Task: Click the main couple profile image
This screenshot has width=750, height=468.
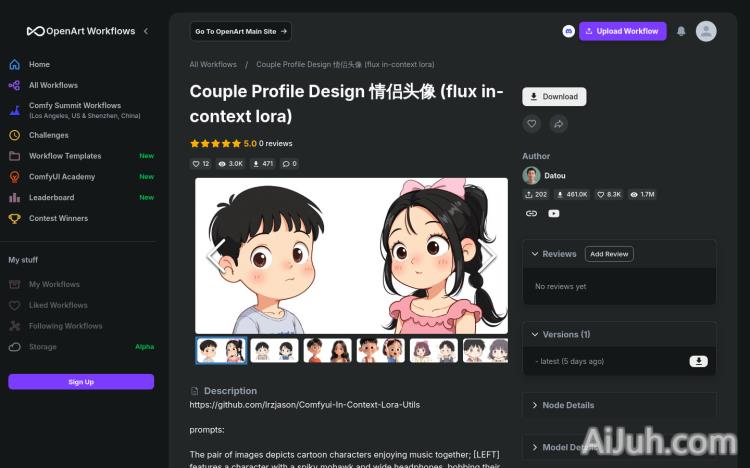Action: (352, 256)
